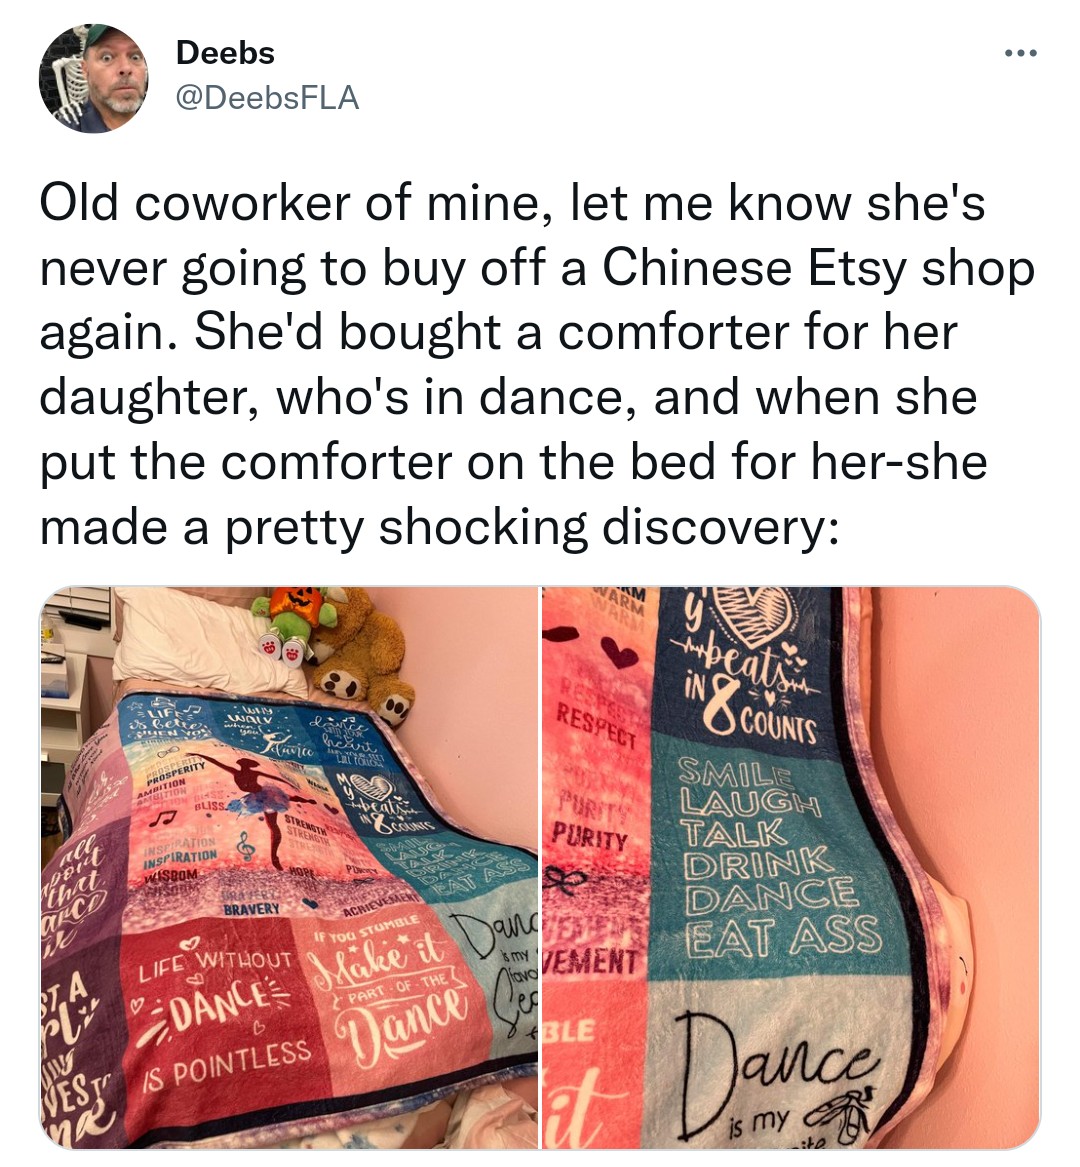Open the three-dot more options menu
The image size is (1080, 1167).
1020,54
